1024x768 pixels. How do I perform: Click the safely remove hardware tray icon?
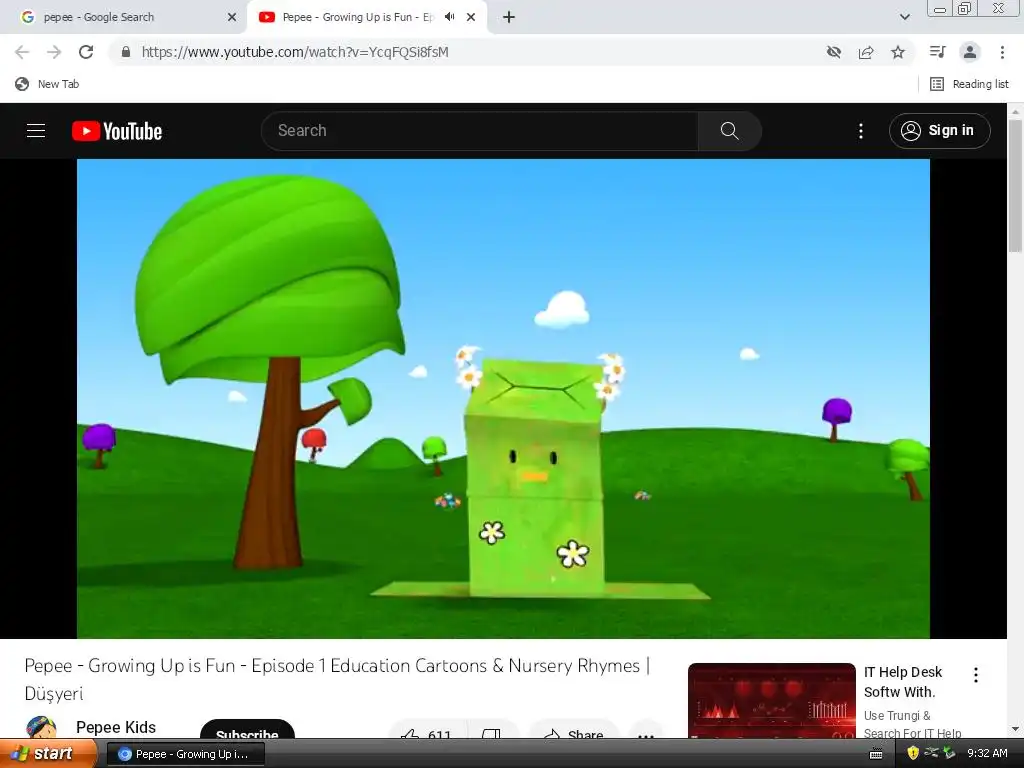(x=949, y=753)
